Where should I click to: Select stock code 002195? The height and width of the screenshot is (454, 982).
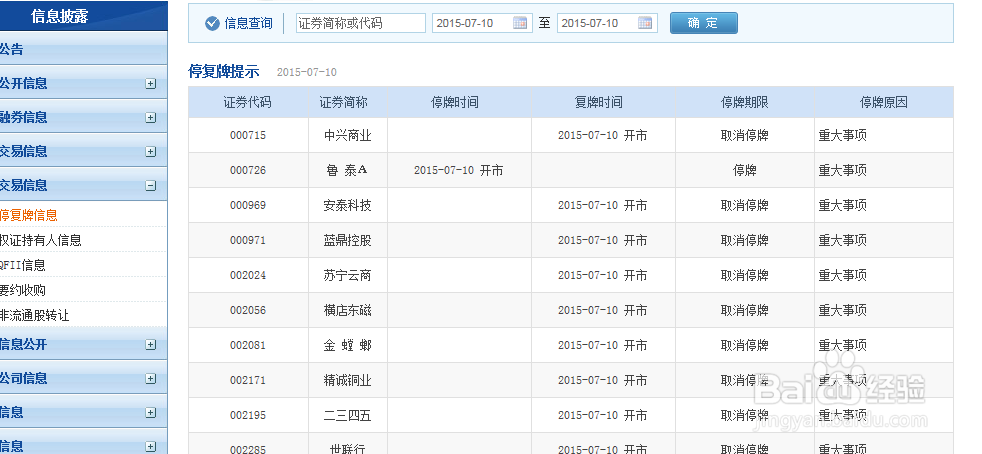(x=248, y=416)
